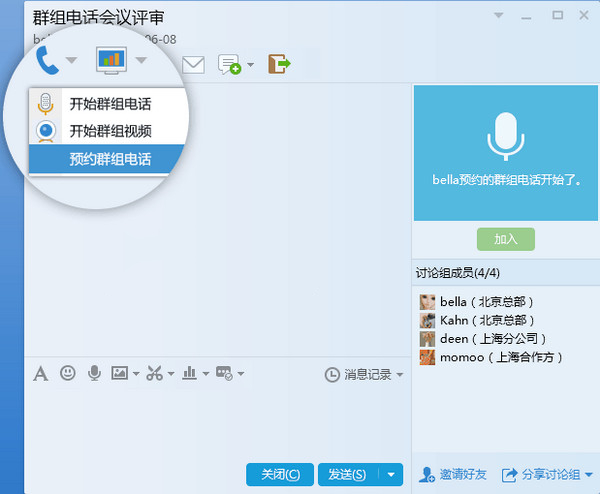Click the screen share presentation icon
The height and width of the screenshot is (494, 600).
[111, 61]
